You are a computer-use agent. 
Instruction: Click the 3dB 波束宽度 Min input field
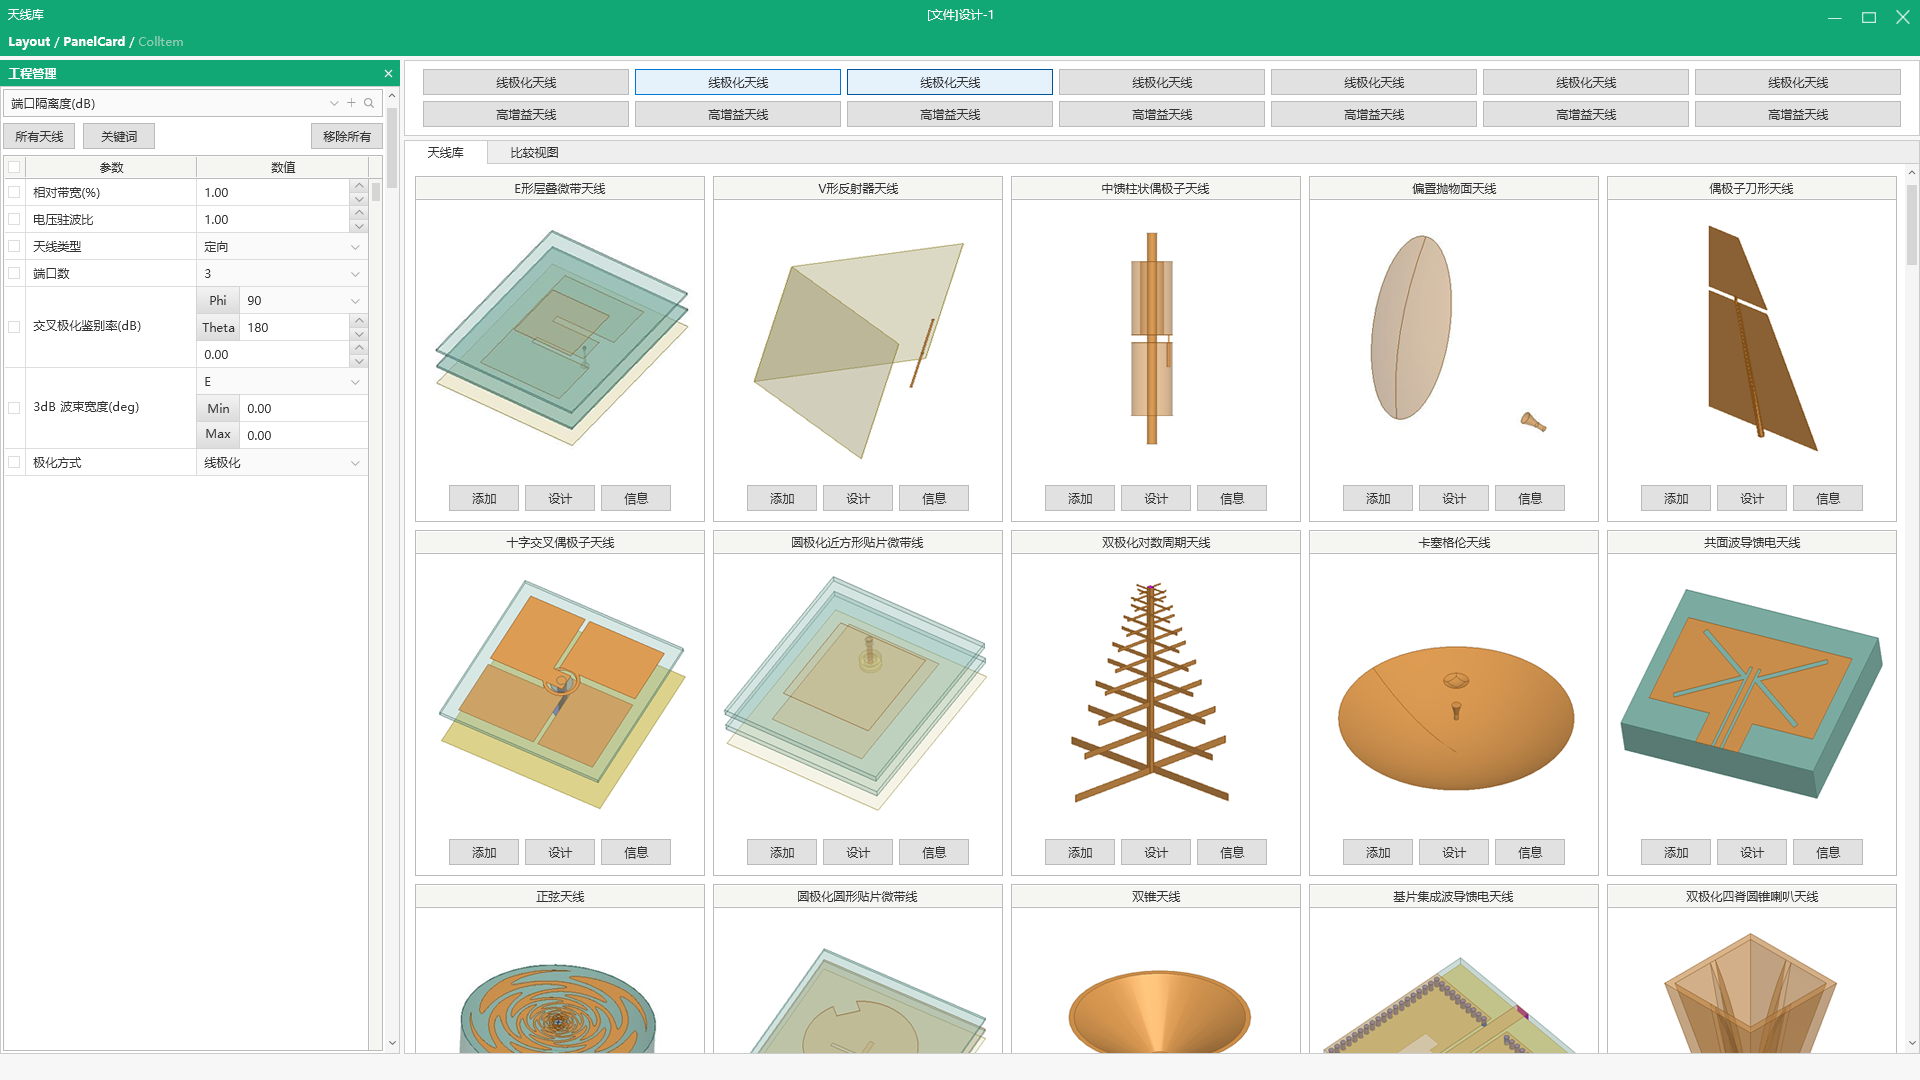tap(303, 408)
